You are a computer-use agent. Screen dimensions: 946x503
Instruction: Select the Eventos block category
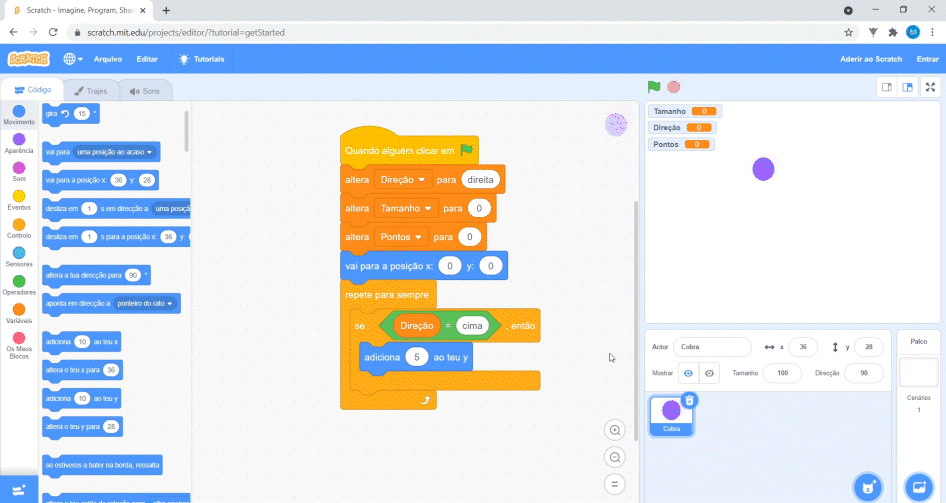click(x=19, y=200)
